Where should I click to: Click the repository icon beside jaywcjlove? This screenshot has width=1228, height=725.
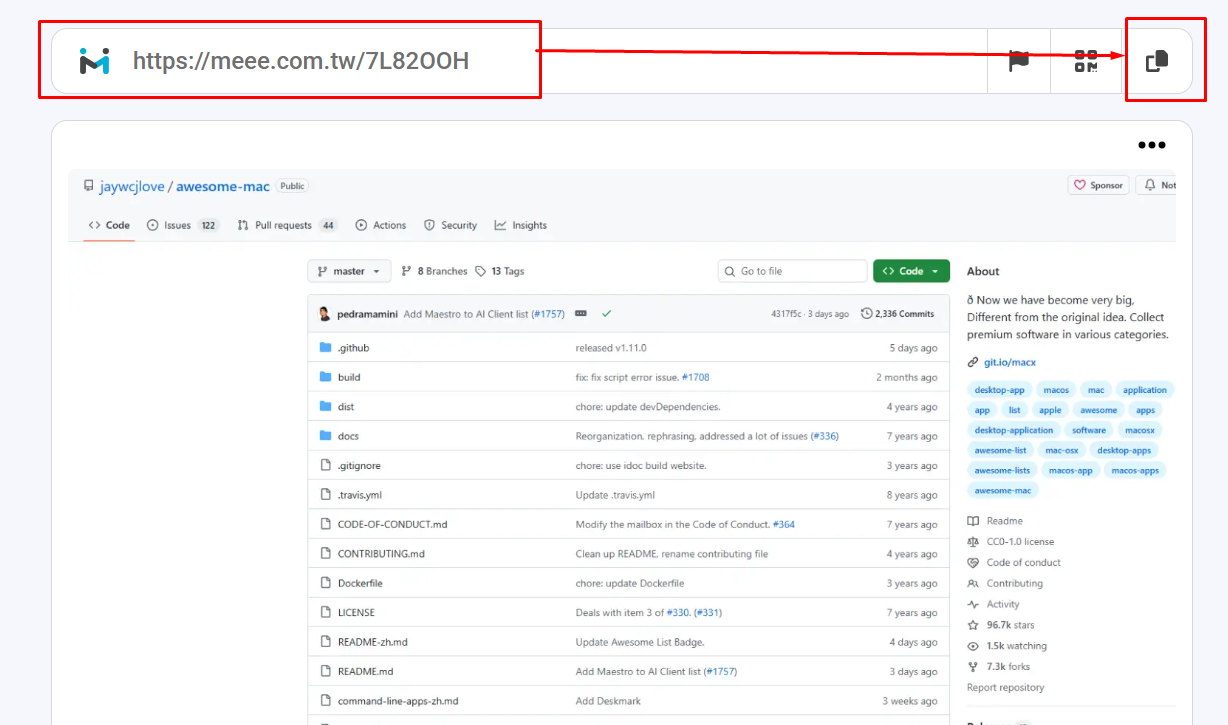pyautogui.click(x=88, y=186)
